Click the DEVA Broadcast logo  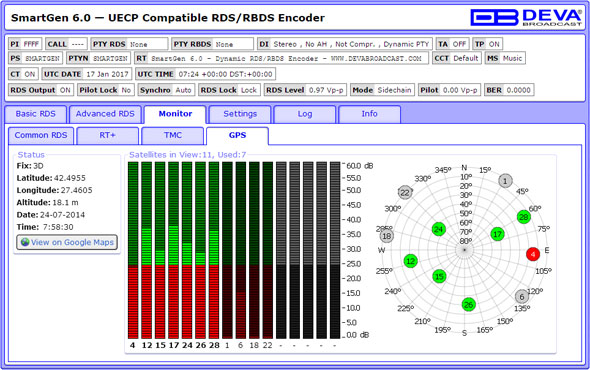click(x=526, y=17)
